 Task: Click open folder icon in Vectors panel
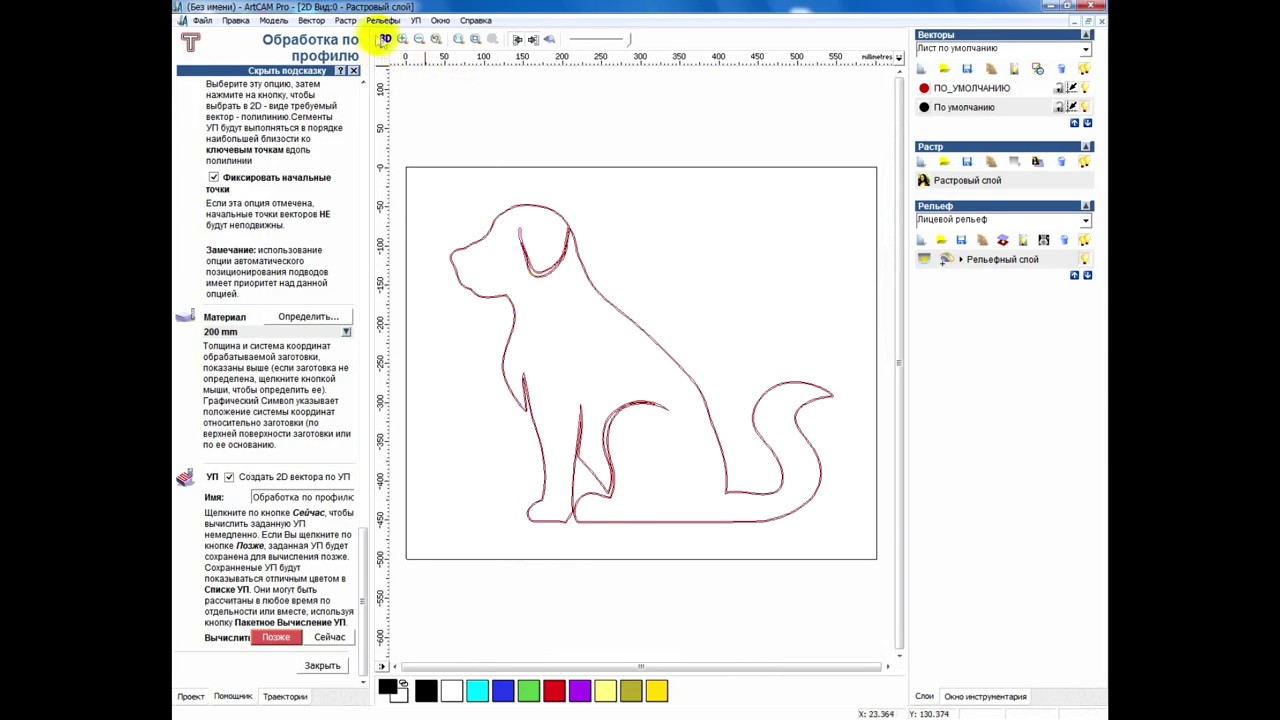click(944, 69)
